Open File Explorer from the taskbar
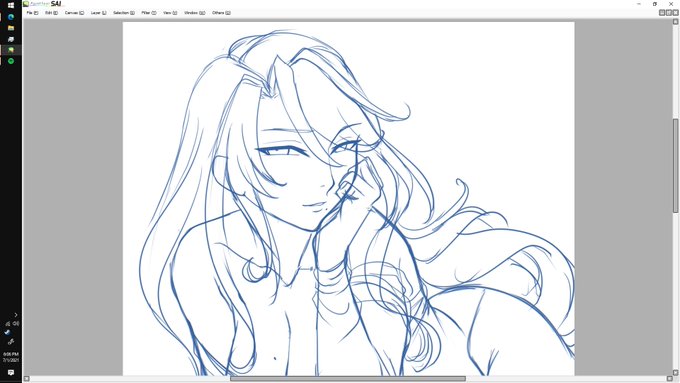The image size is (680, 383). pos(11,28)
